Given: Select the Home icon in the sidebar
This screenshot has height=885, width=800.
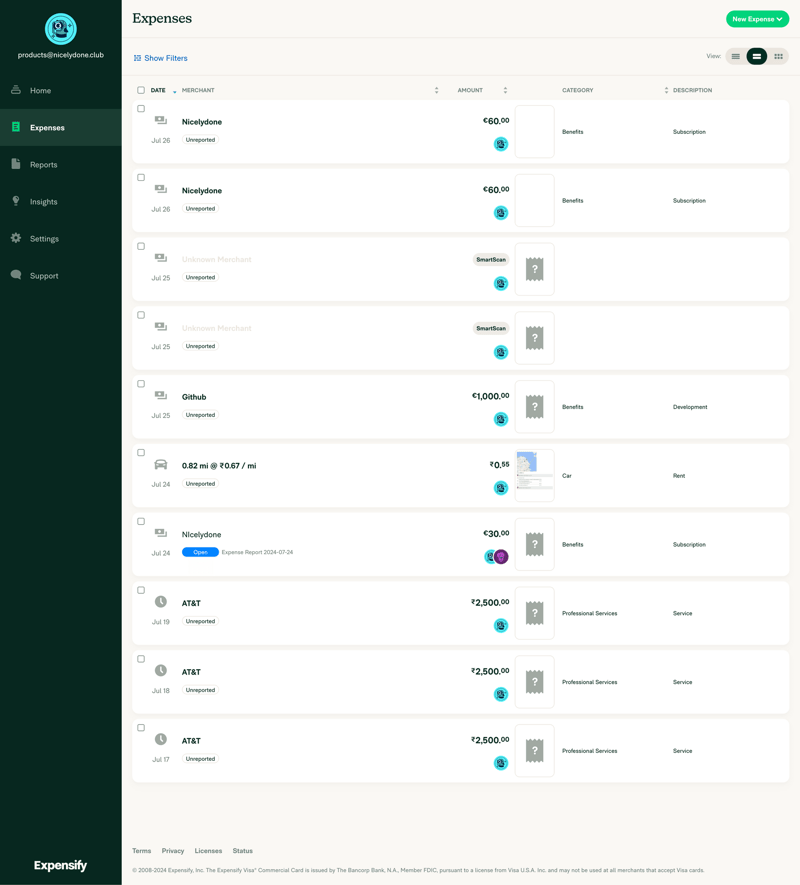Looking at the screenshot, I should (15, 90).
